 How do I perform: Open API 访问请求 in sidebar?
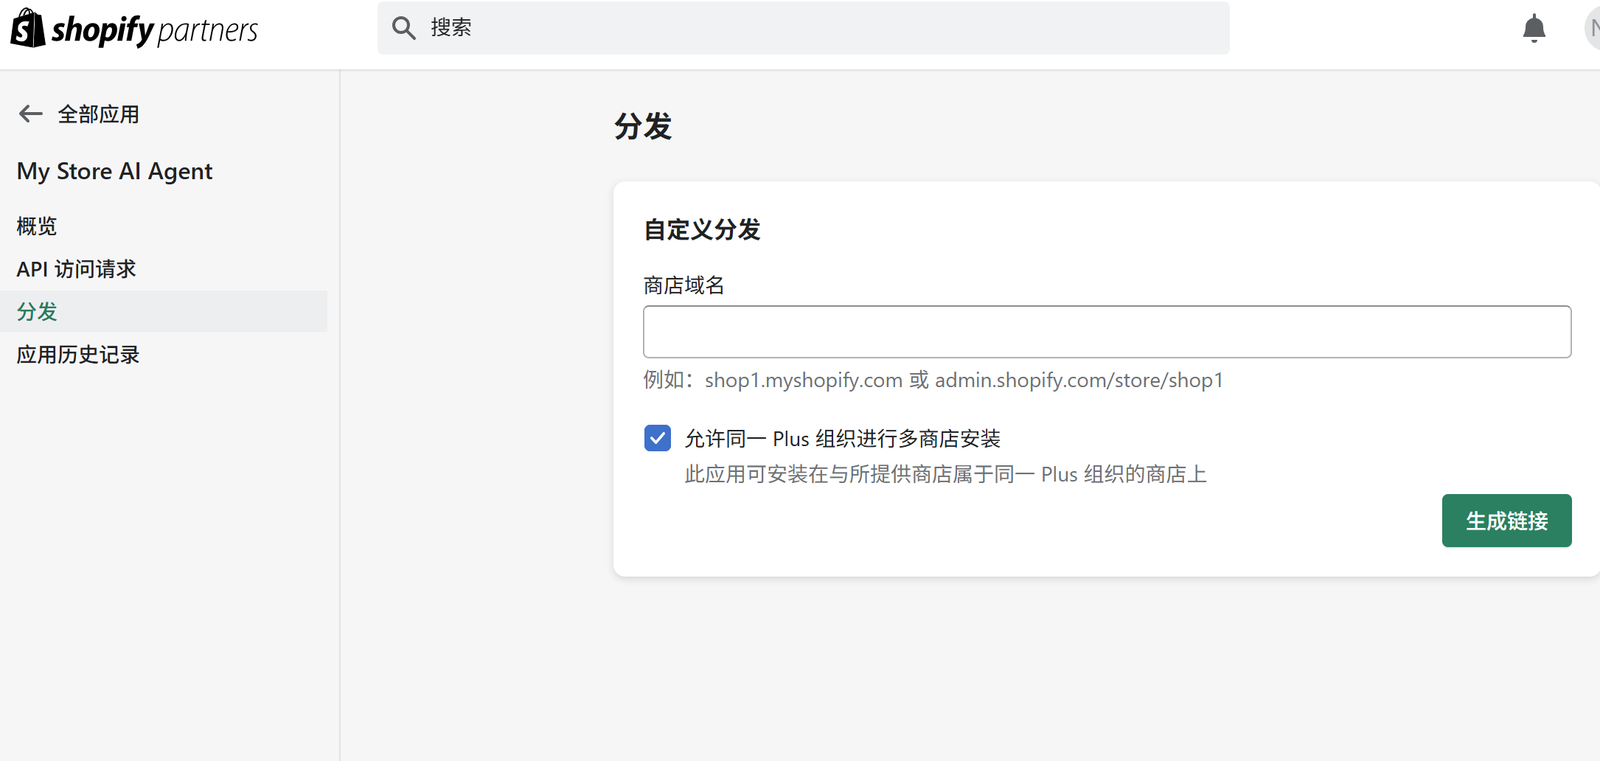[x=76, y=269]
